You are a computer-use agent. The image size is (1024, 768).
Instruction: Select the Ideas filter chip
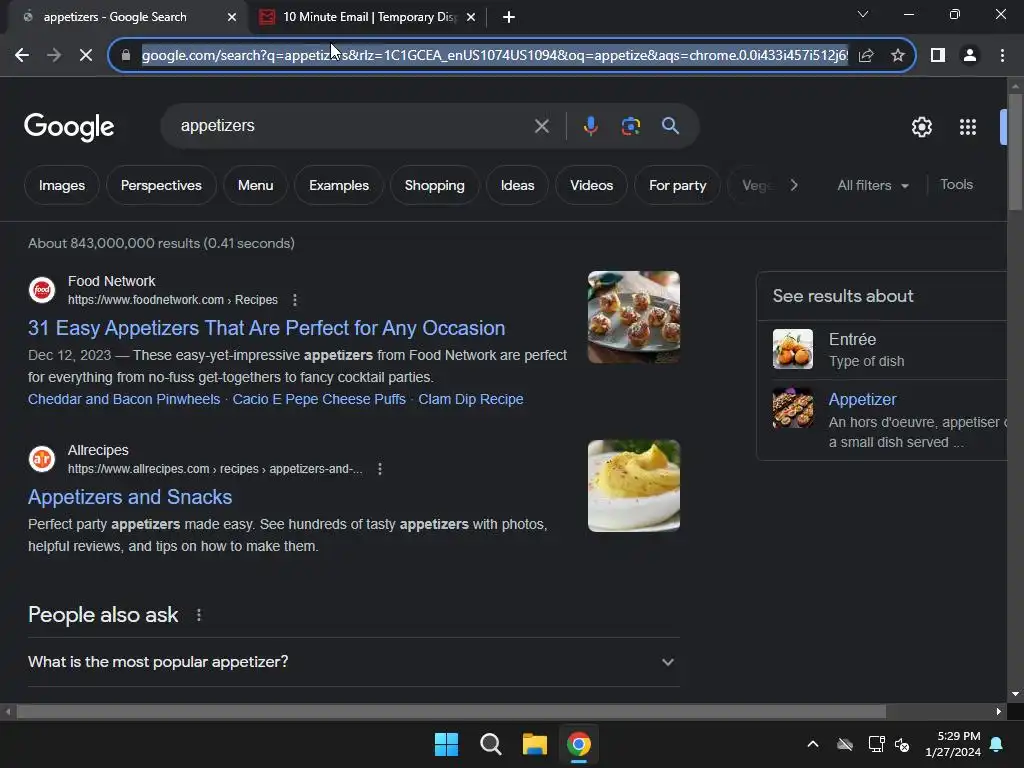click(x=517, y=185)
